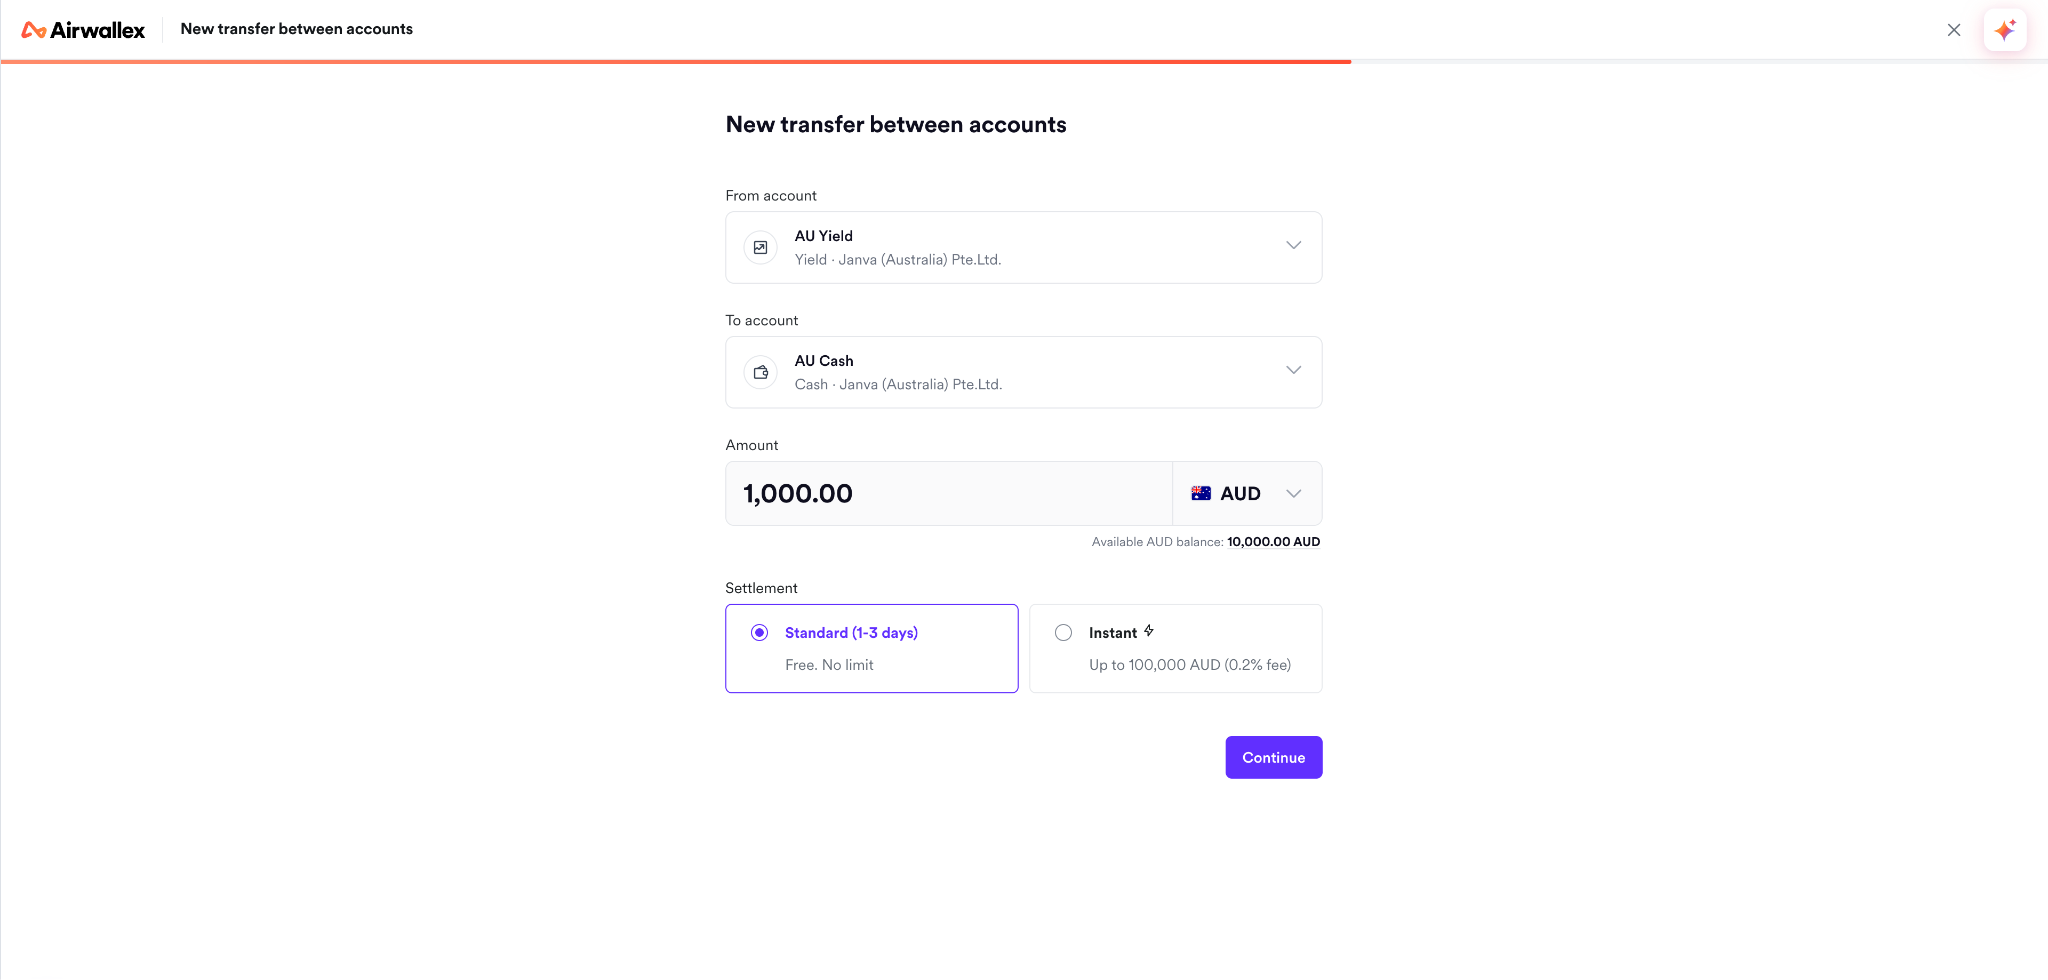The height and width of the screenshot is (980, 2048).
Task: Click the 10,000.00 AUD available balance link
Action: click(x=1273, y=542)
